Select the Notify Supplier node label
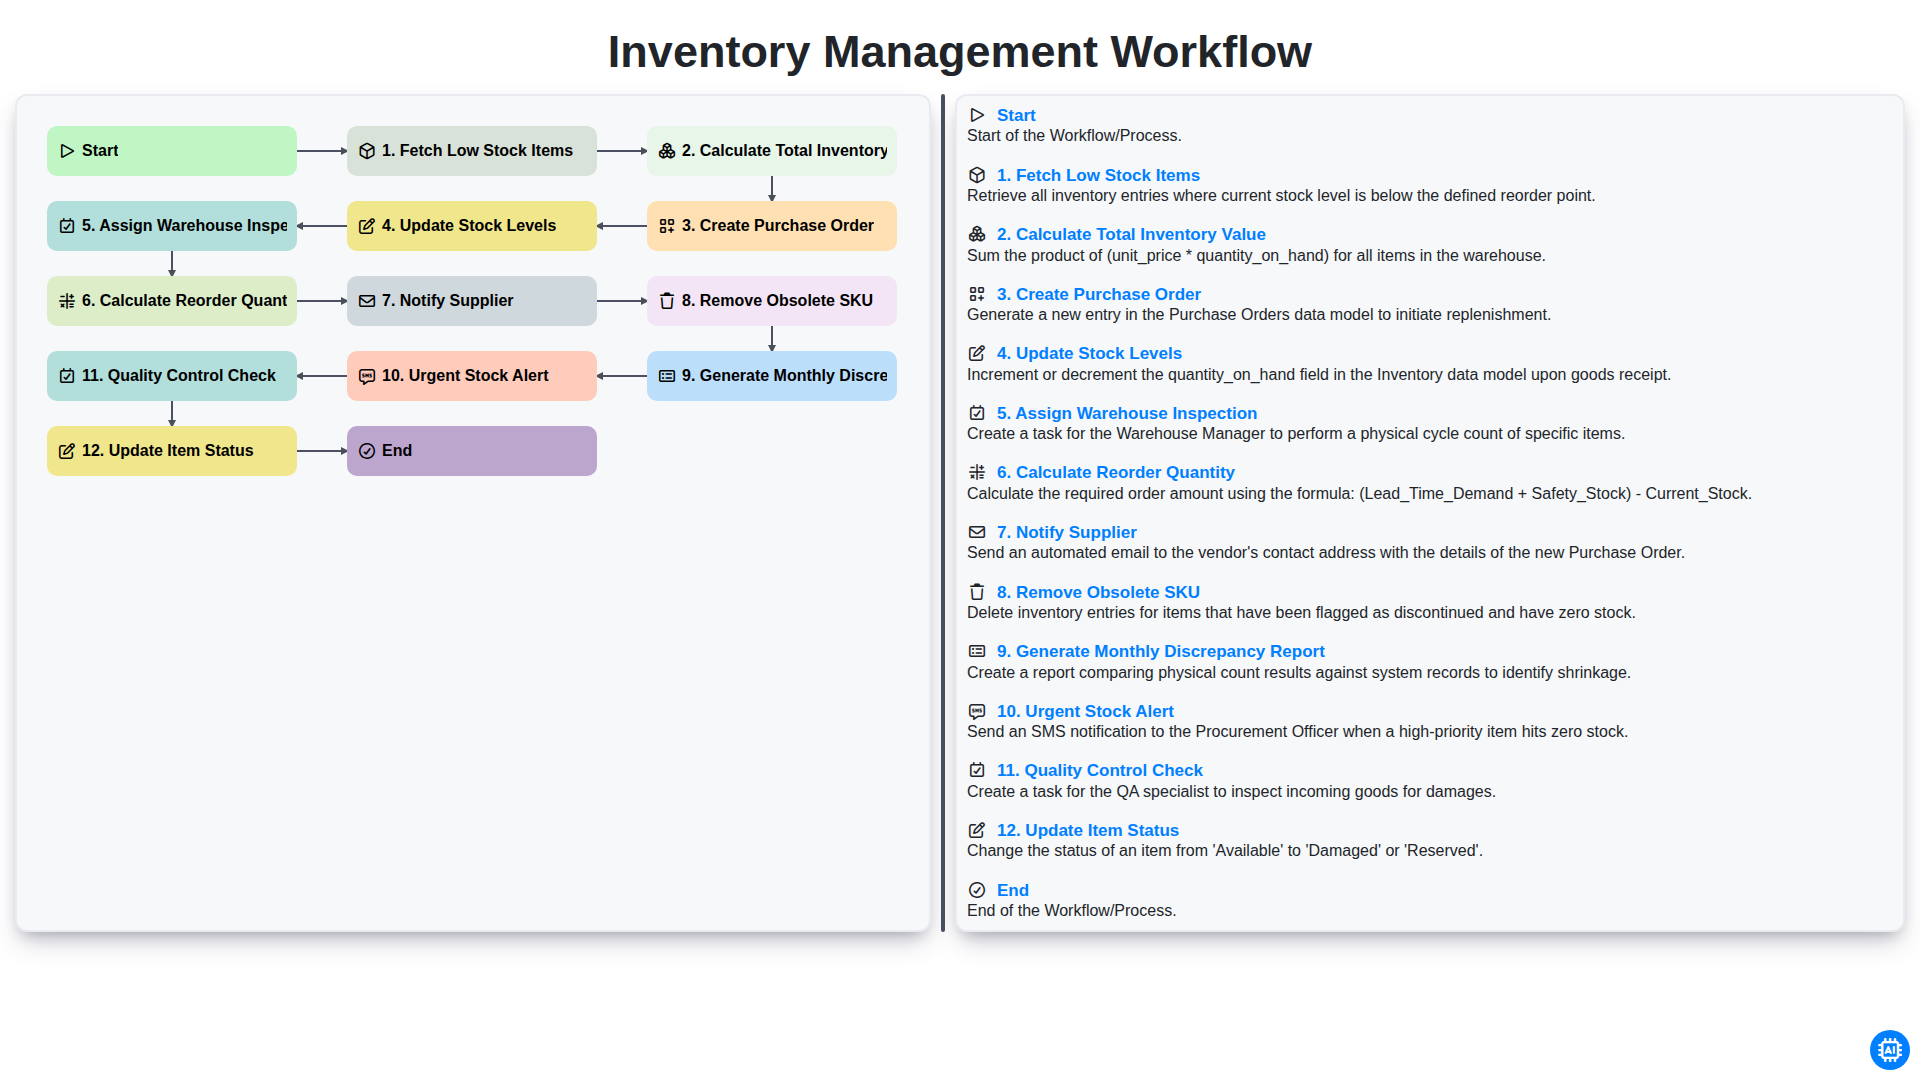This screenshot has width=1920, height=1080. [447, 301]
